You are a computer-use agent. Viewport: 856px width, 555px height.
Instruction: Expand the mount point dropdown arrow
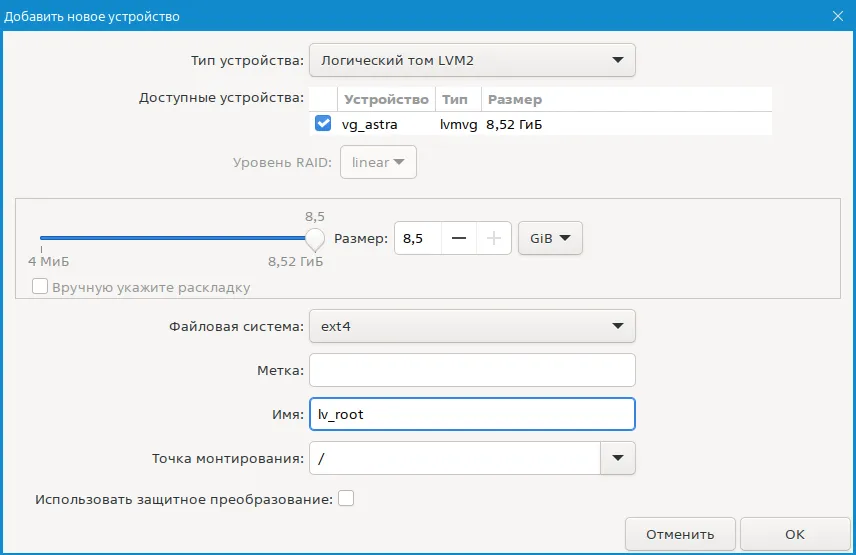tap(617, 458)
